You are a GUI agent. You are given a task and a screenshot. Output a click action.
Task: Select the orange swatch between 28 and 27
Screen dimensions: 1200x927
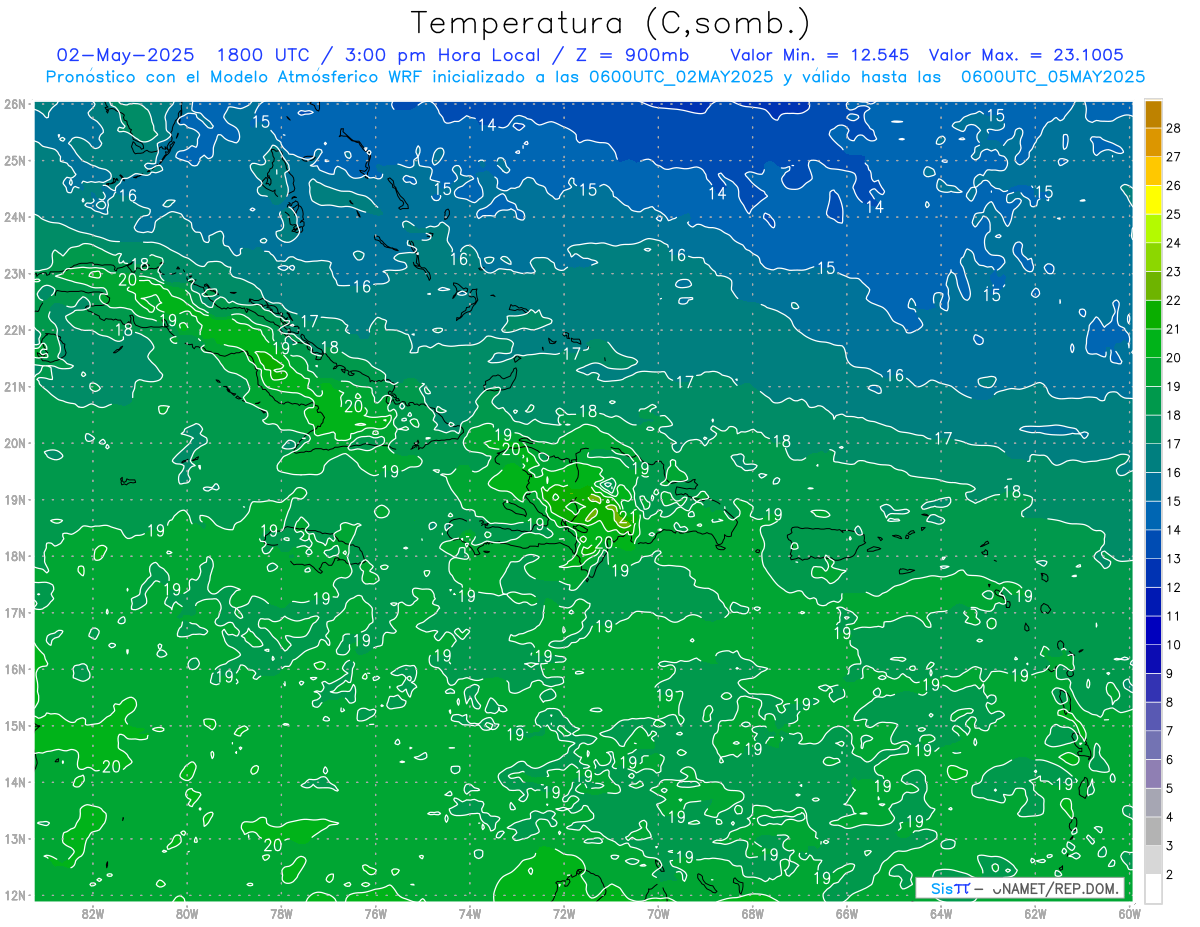tap(1153, 142)
